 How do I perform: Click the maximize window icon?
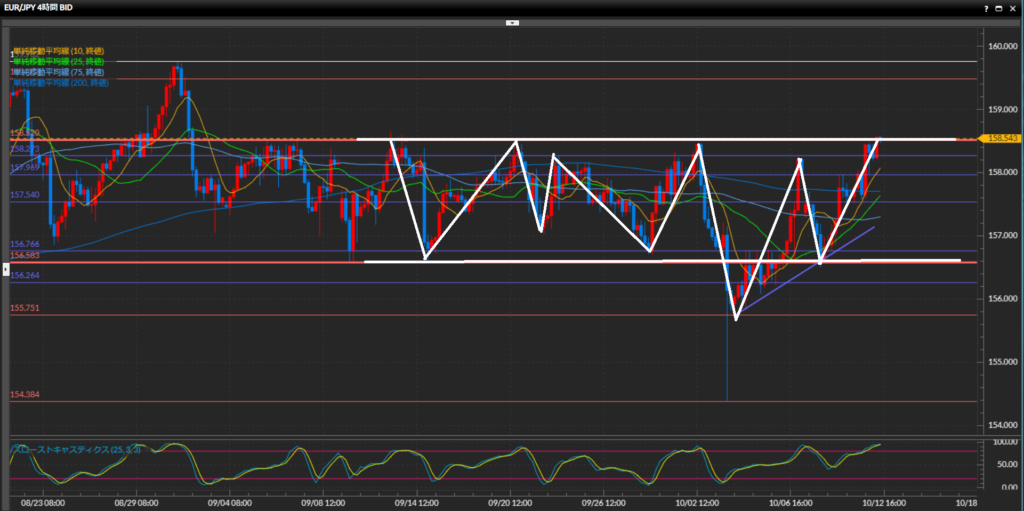coord(999,7)
